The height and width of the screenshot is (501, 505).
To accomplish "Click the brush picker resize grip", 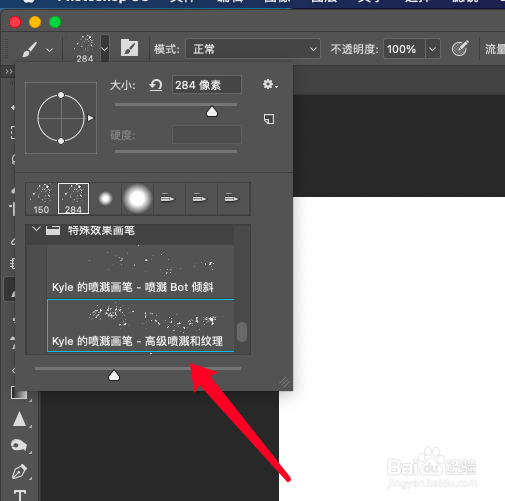I will point(284,382).
